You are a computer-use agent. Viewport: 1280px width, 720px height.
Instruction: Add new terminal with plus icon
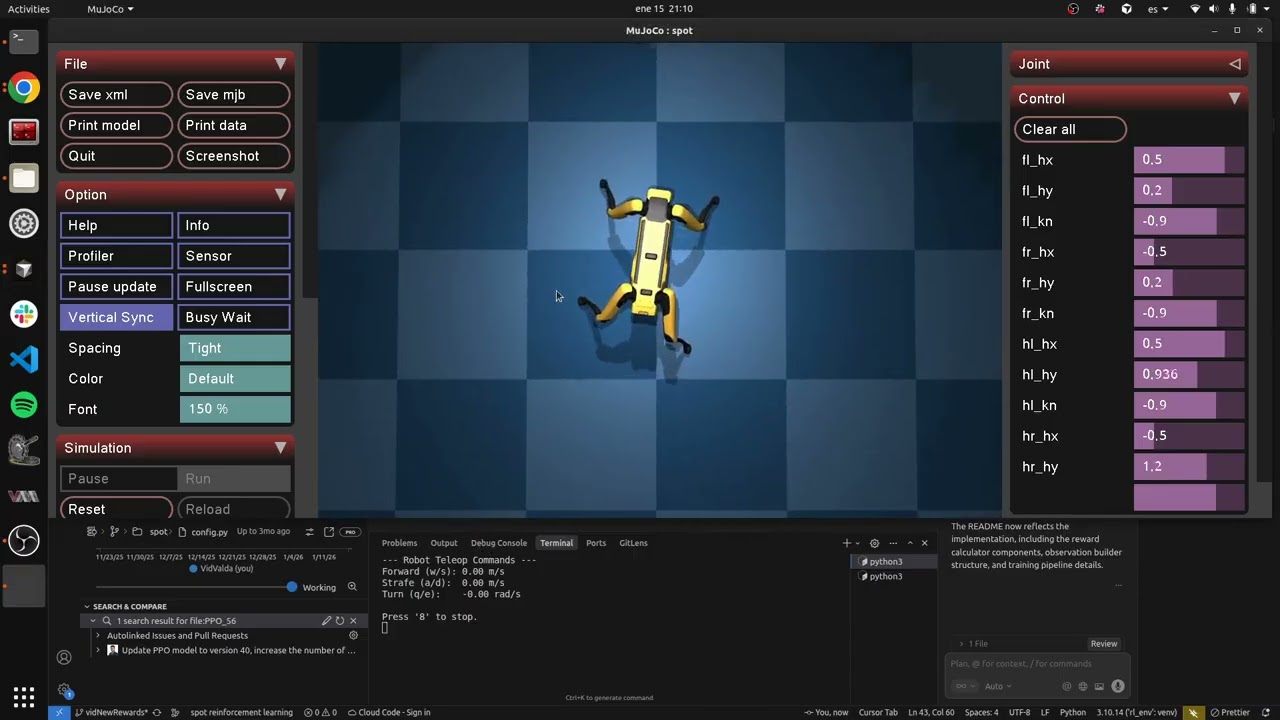tap(847, 543)
